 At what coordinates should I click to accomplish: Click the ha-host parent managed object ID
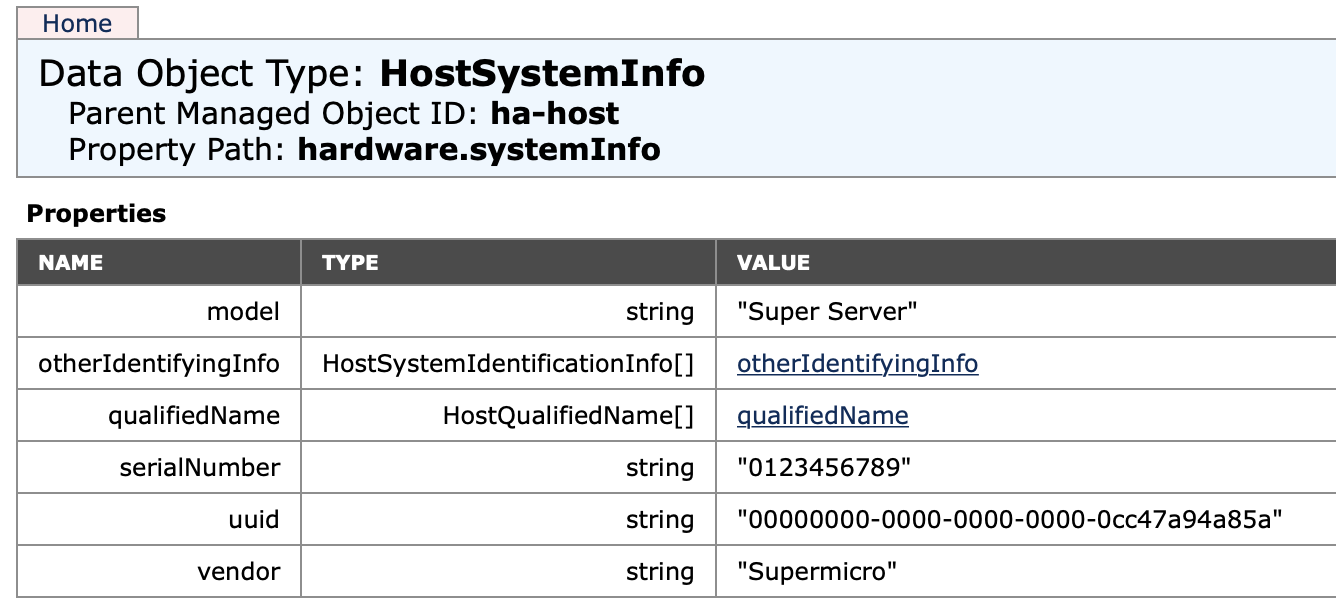click(554, 113)
